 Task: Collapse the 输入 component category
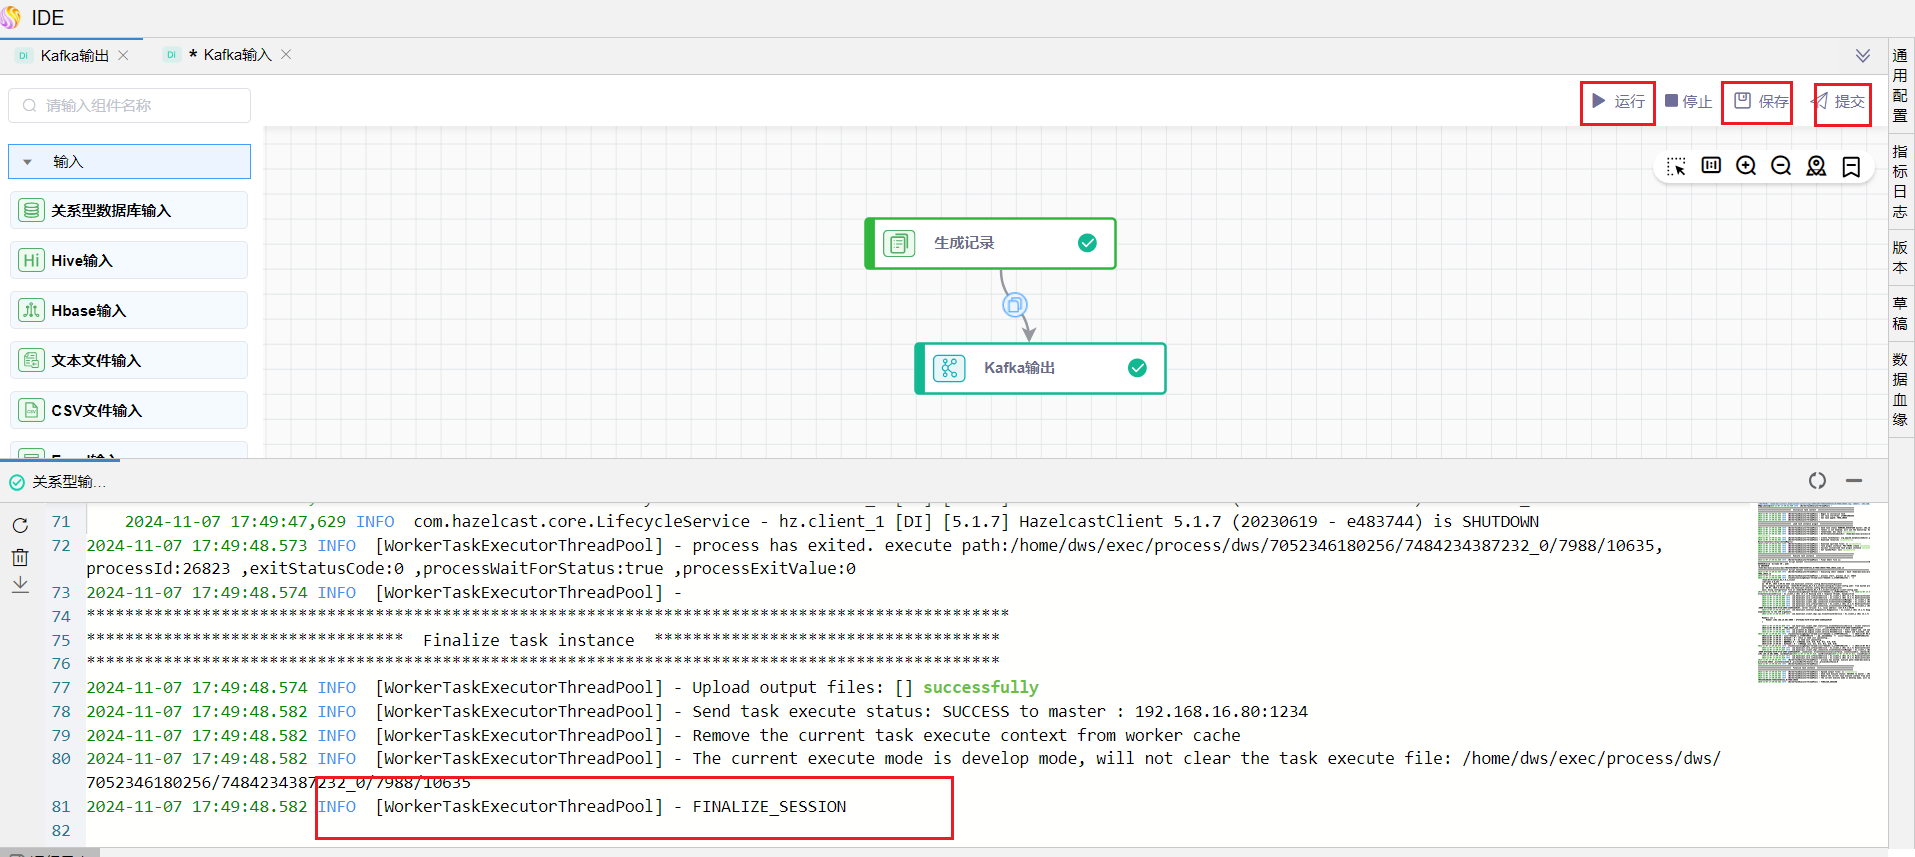tap(28, 162)
